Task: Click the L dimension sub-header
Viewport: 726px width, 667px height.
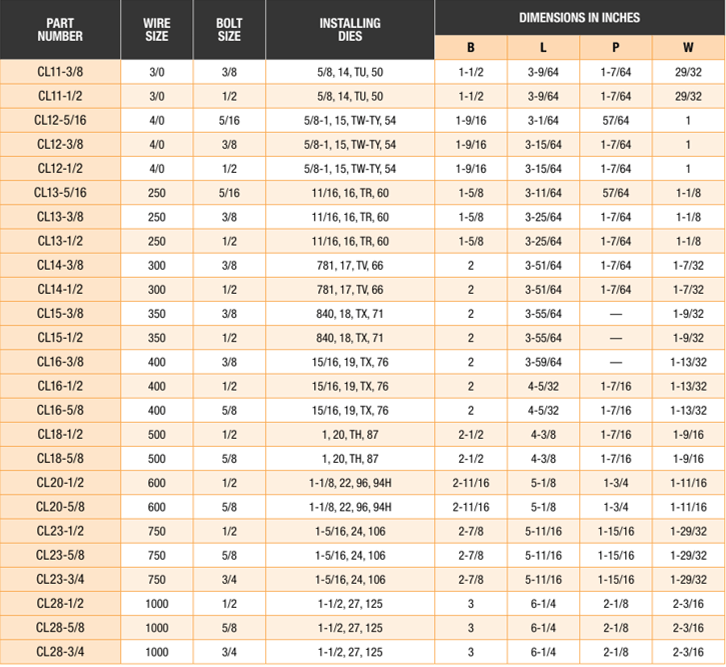Action: [x=544, y=48]
